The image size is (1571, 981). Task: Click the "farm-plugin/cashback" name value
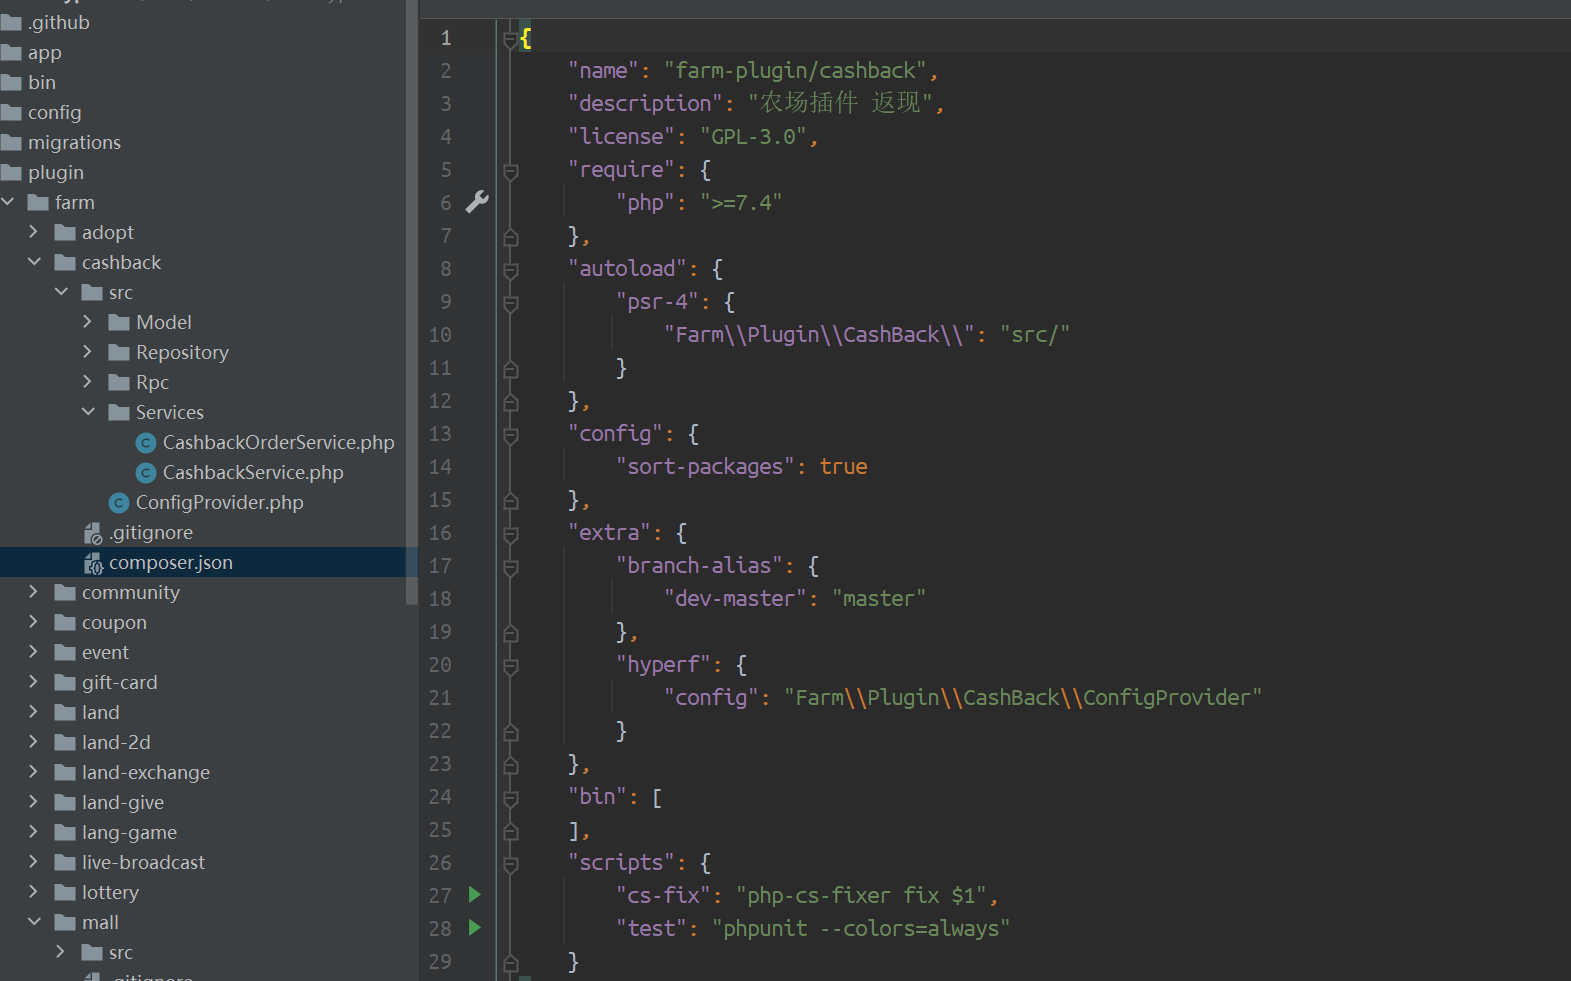[796, 71]
